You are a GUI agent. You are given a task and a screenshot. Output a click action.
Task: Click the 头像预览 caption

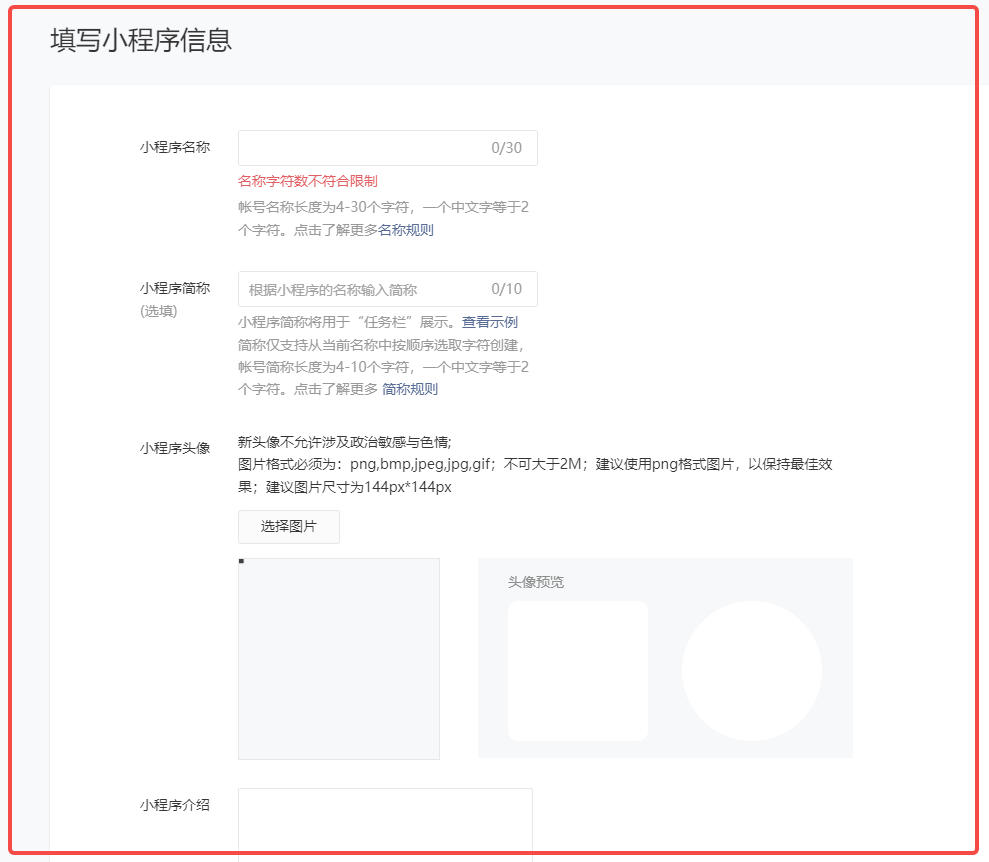[x=536, y=582]
